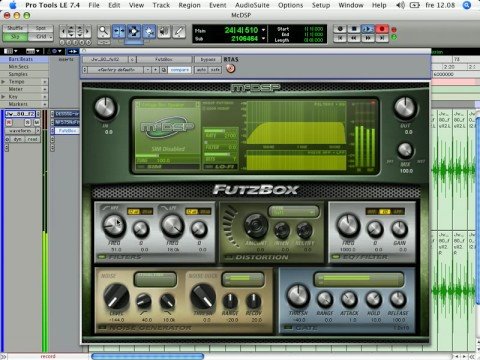Select the Pencil tool
480x360 pixels.
click(179, 32)
